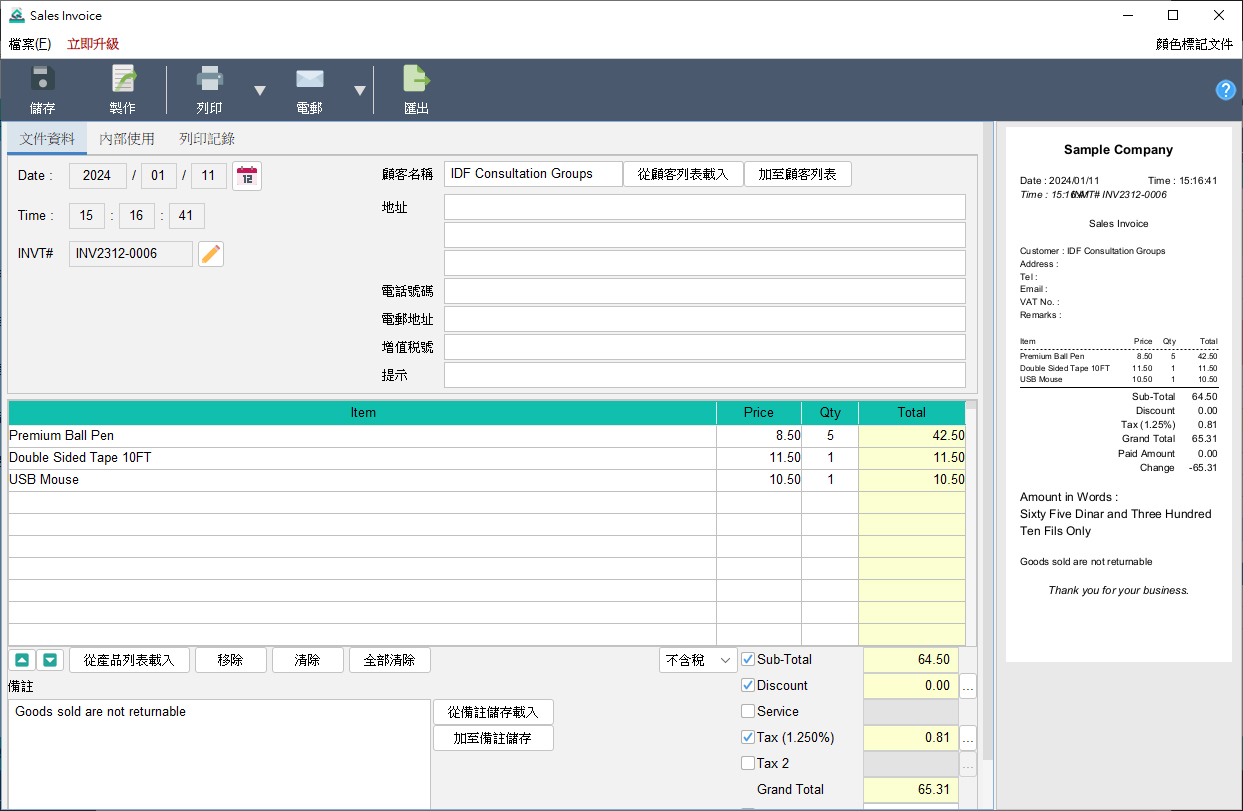This screenshot has height=811, width=1243.
Task: Click the 42.50 total cell
Action: (x=912, y=436)
